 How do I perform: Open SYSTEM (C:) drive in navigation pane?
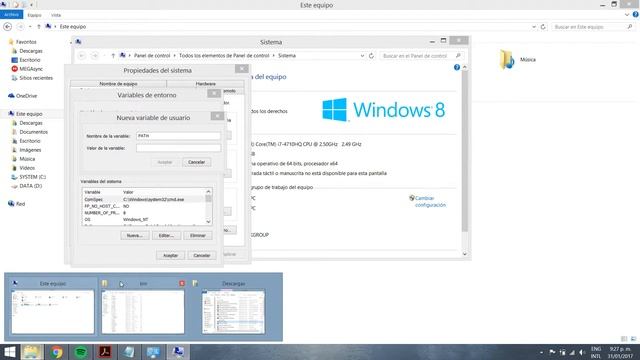click(32, 177)
